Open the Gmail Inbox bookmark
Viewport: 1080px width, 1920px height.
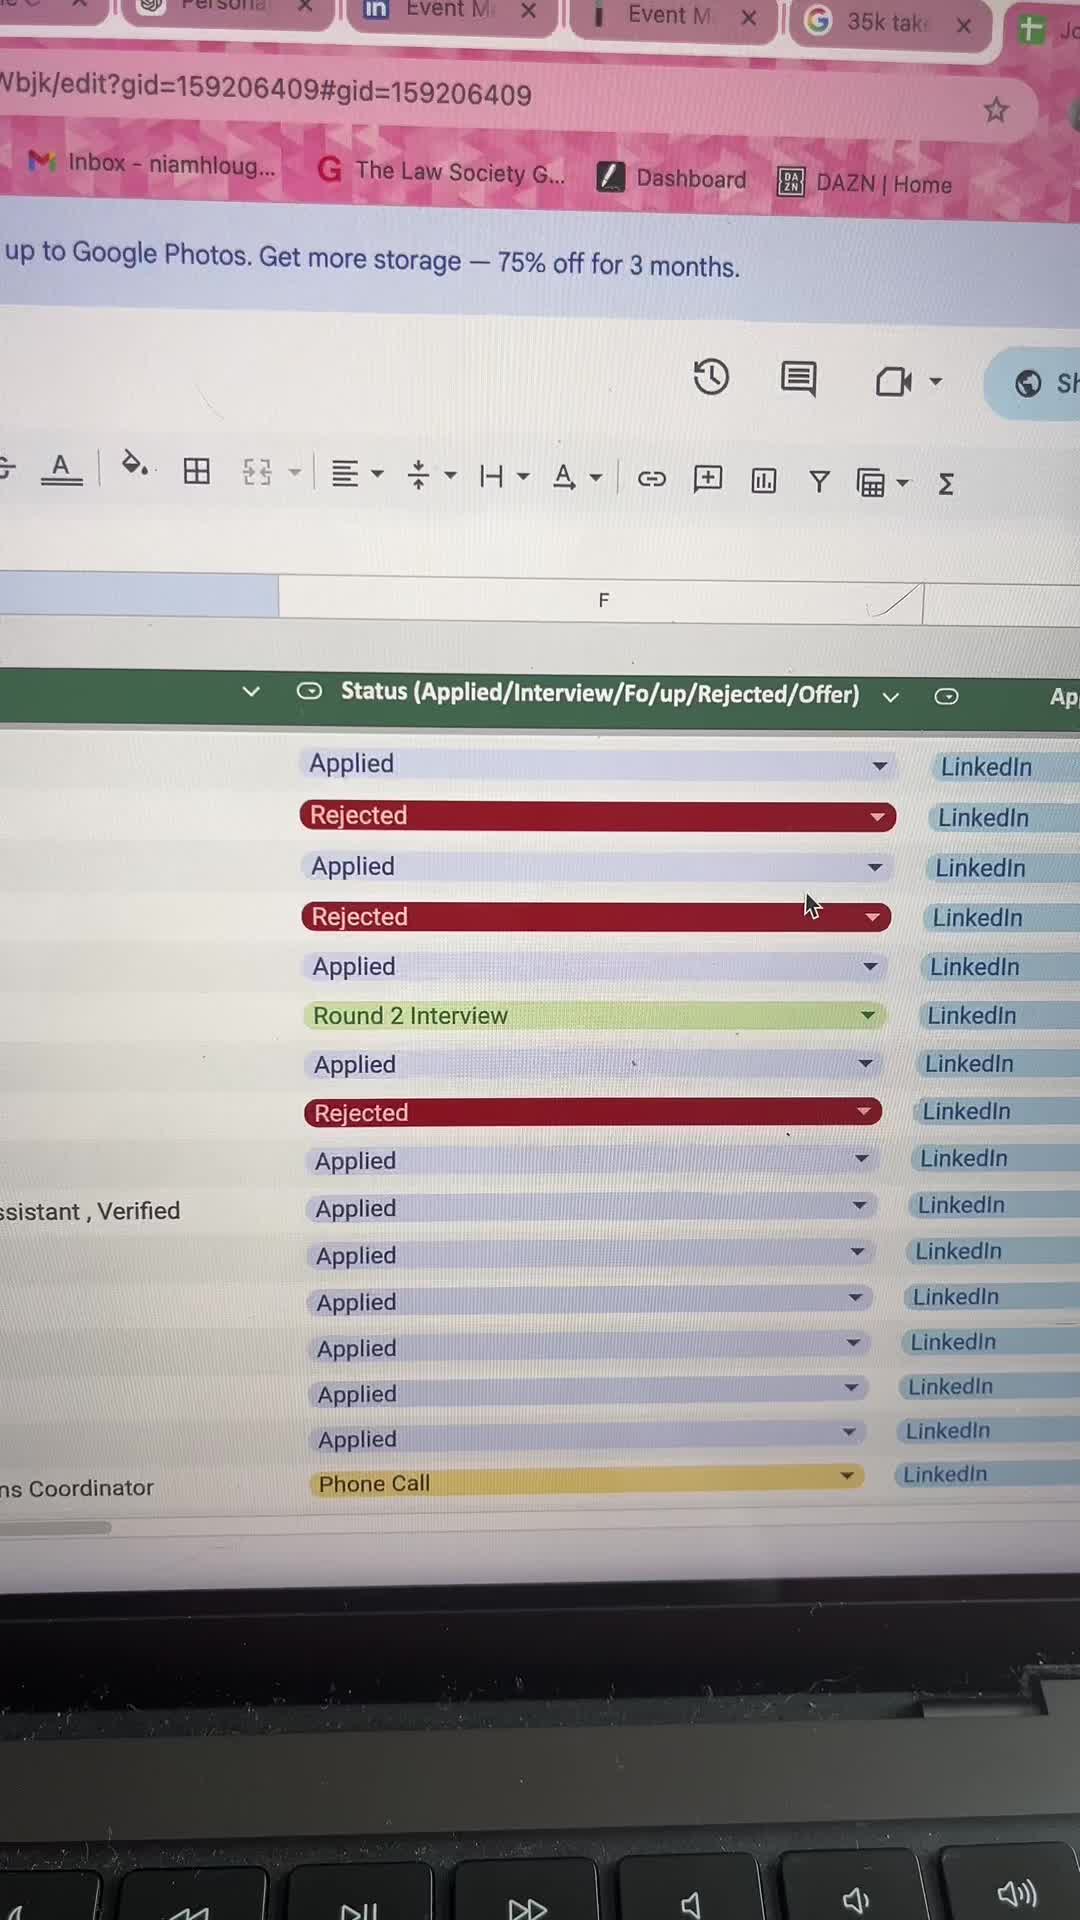tap(152, 163)
